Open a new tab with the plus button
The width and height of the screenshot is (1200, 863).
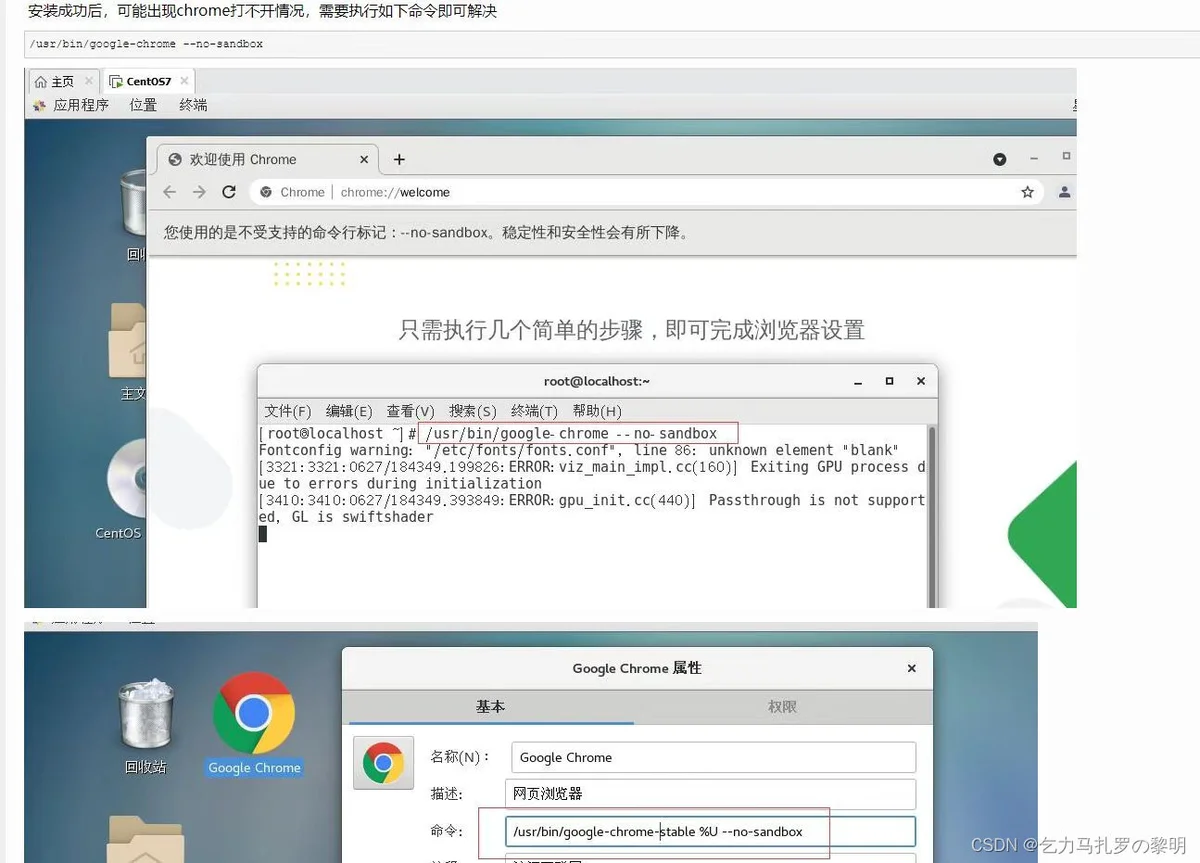pos(399,159)
